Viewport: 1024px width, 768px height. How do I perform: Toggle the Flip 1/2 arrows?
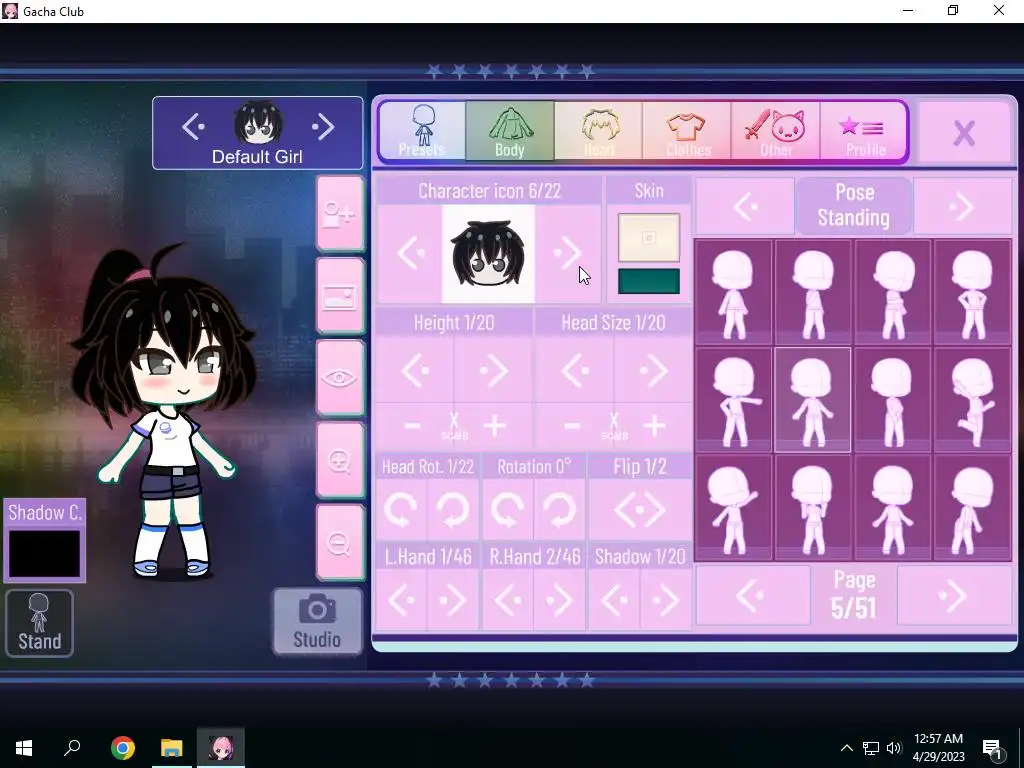640,509
